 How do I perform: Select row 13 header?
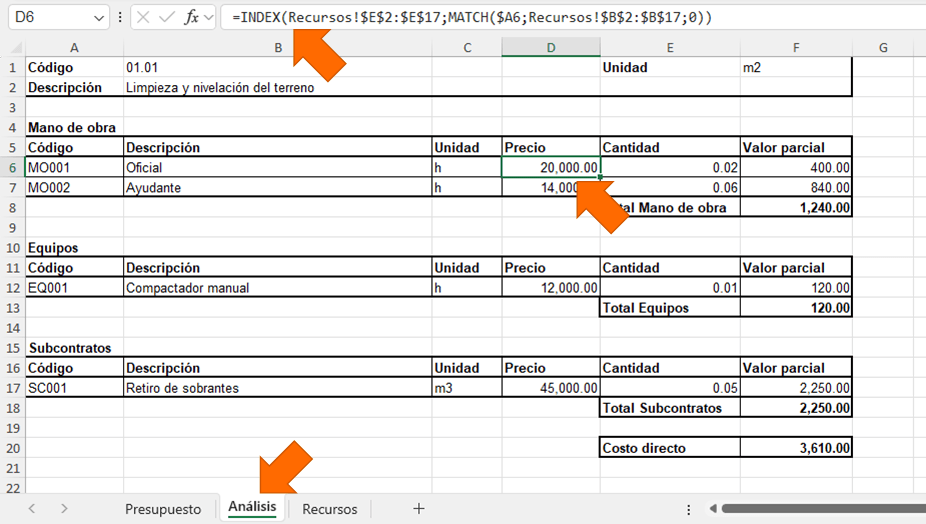pos(12,308)
